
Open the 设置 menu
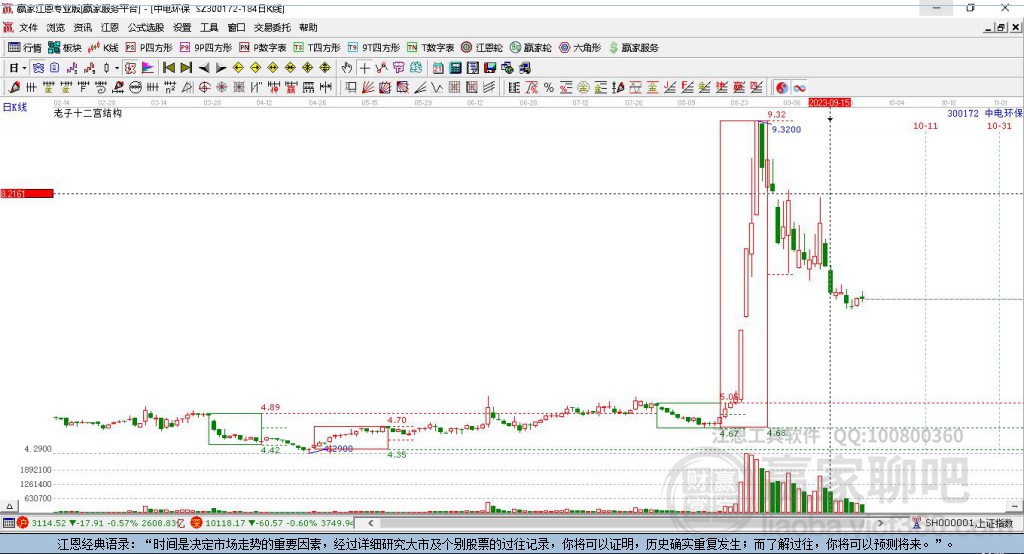[x=182, y=27]
